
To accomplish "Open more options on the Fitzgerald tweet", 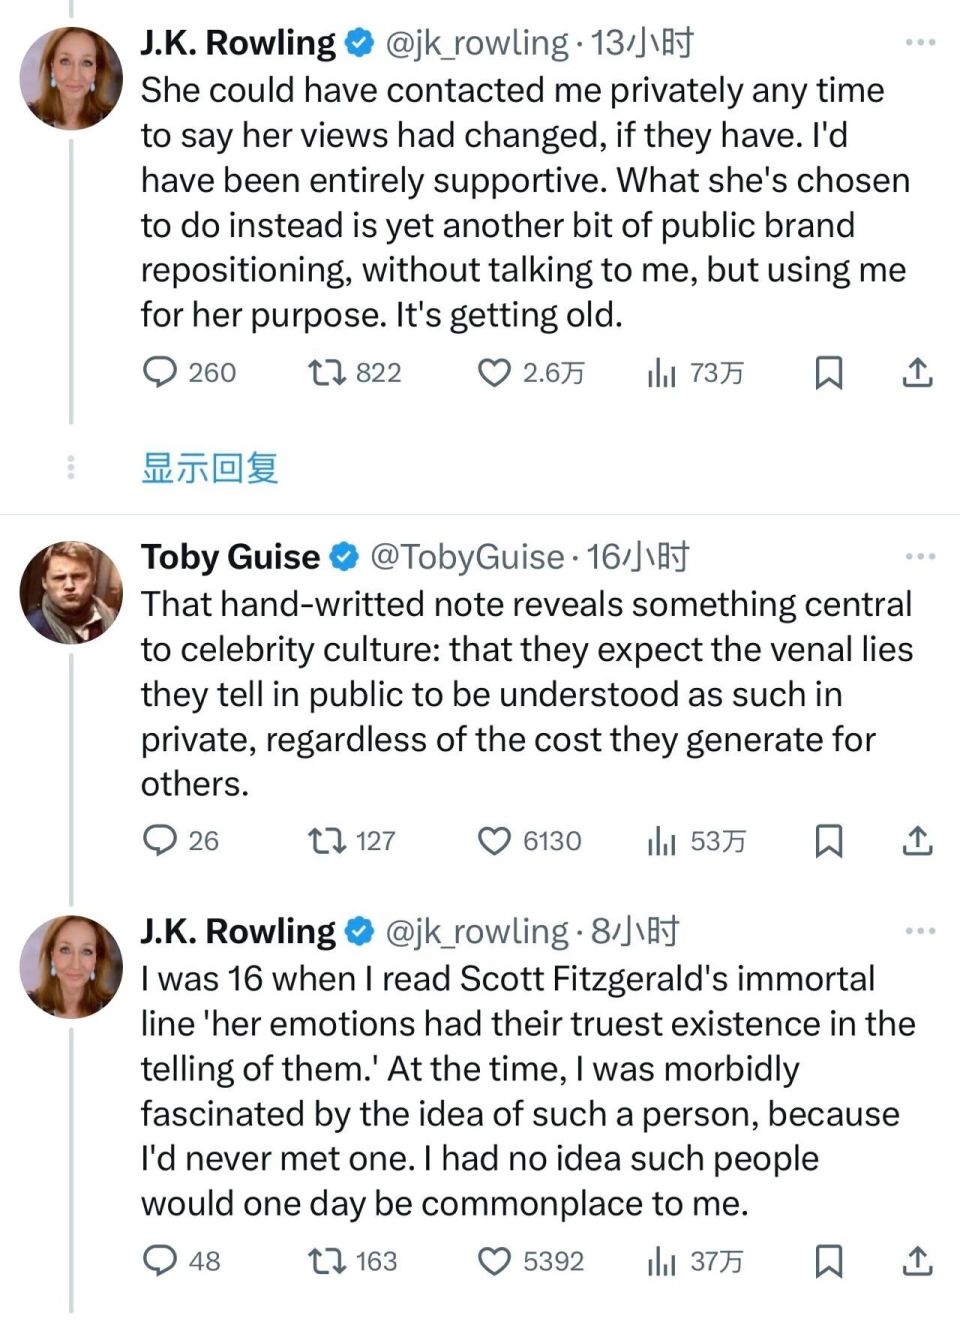I will 919,931.
